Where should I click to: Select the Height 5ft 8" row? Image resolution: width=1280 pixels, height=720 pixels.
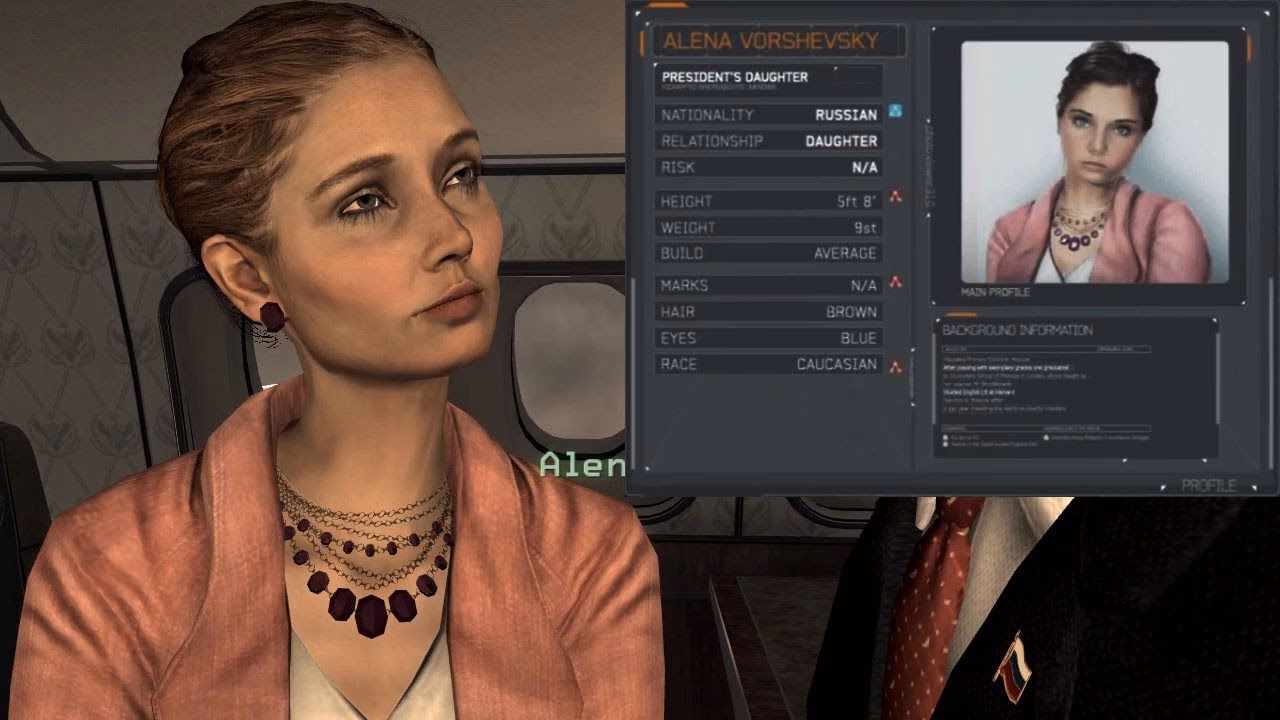point(769,201)
